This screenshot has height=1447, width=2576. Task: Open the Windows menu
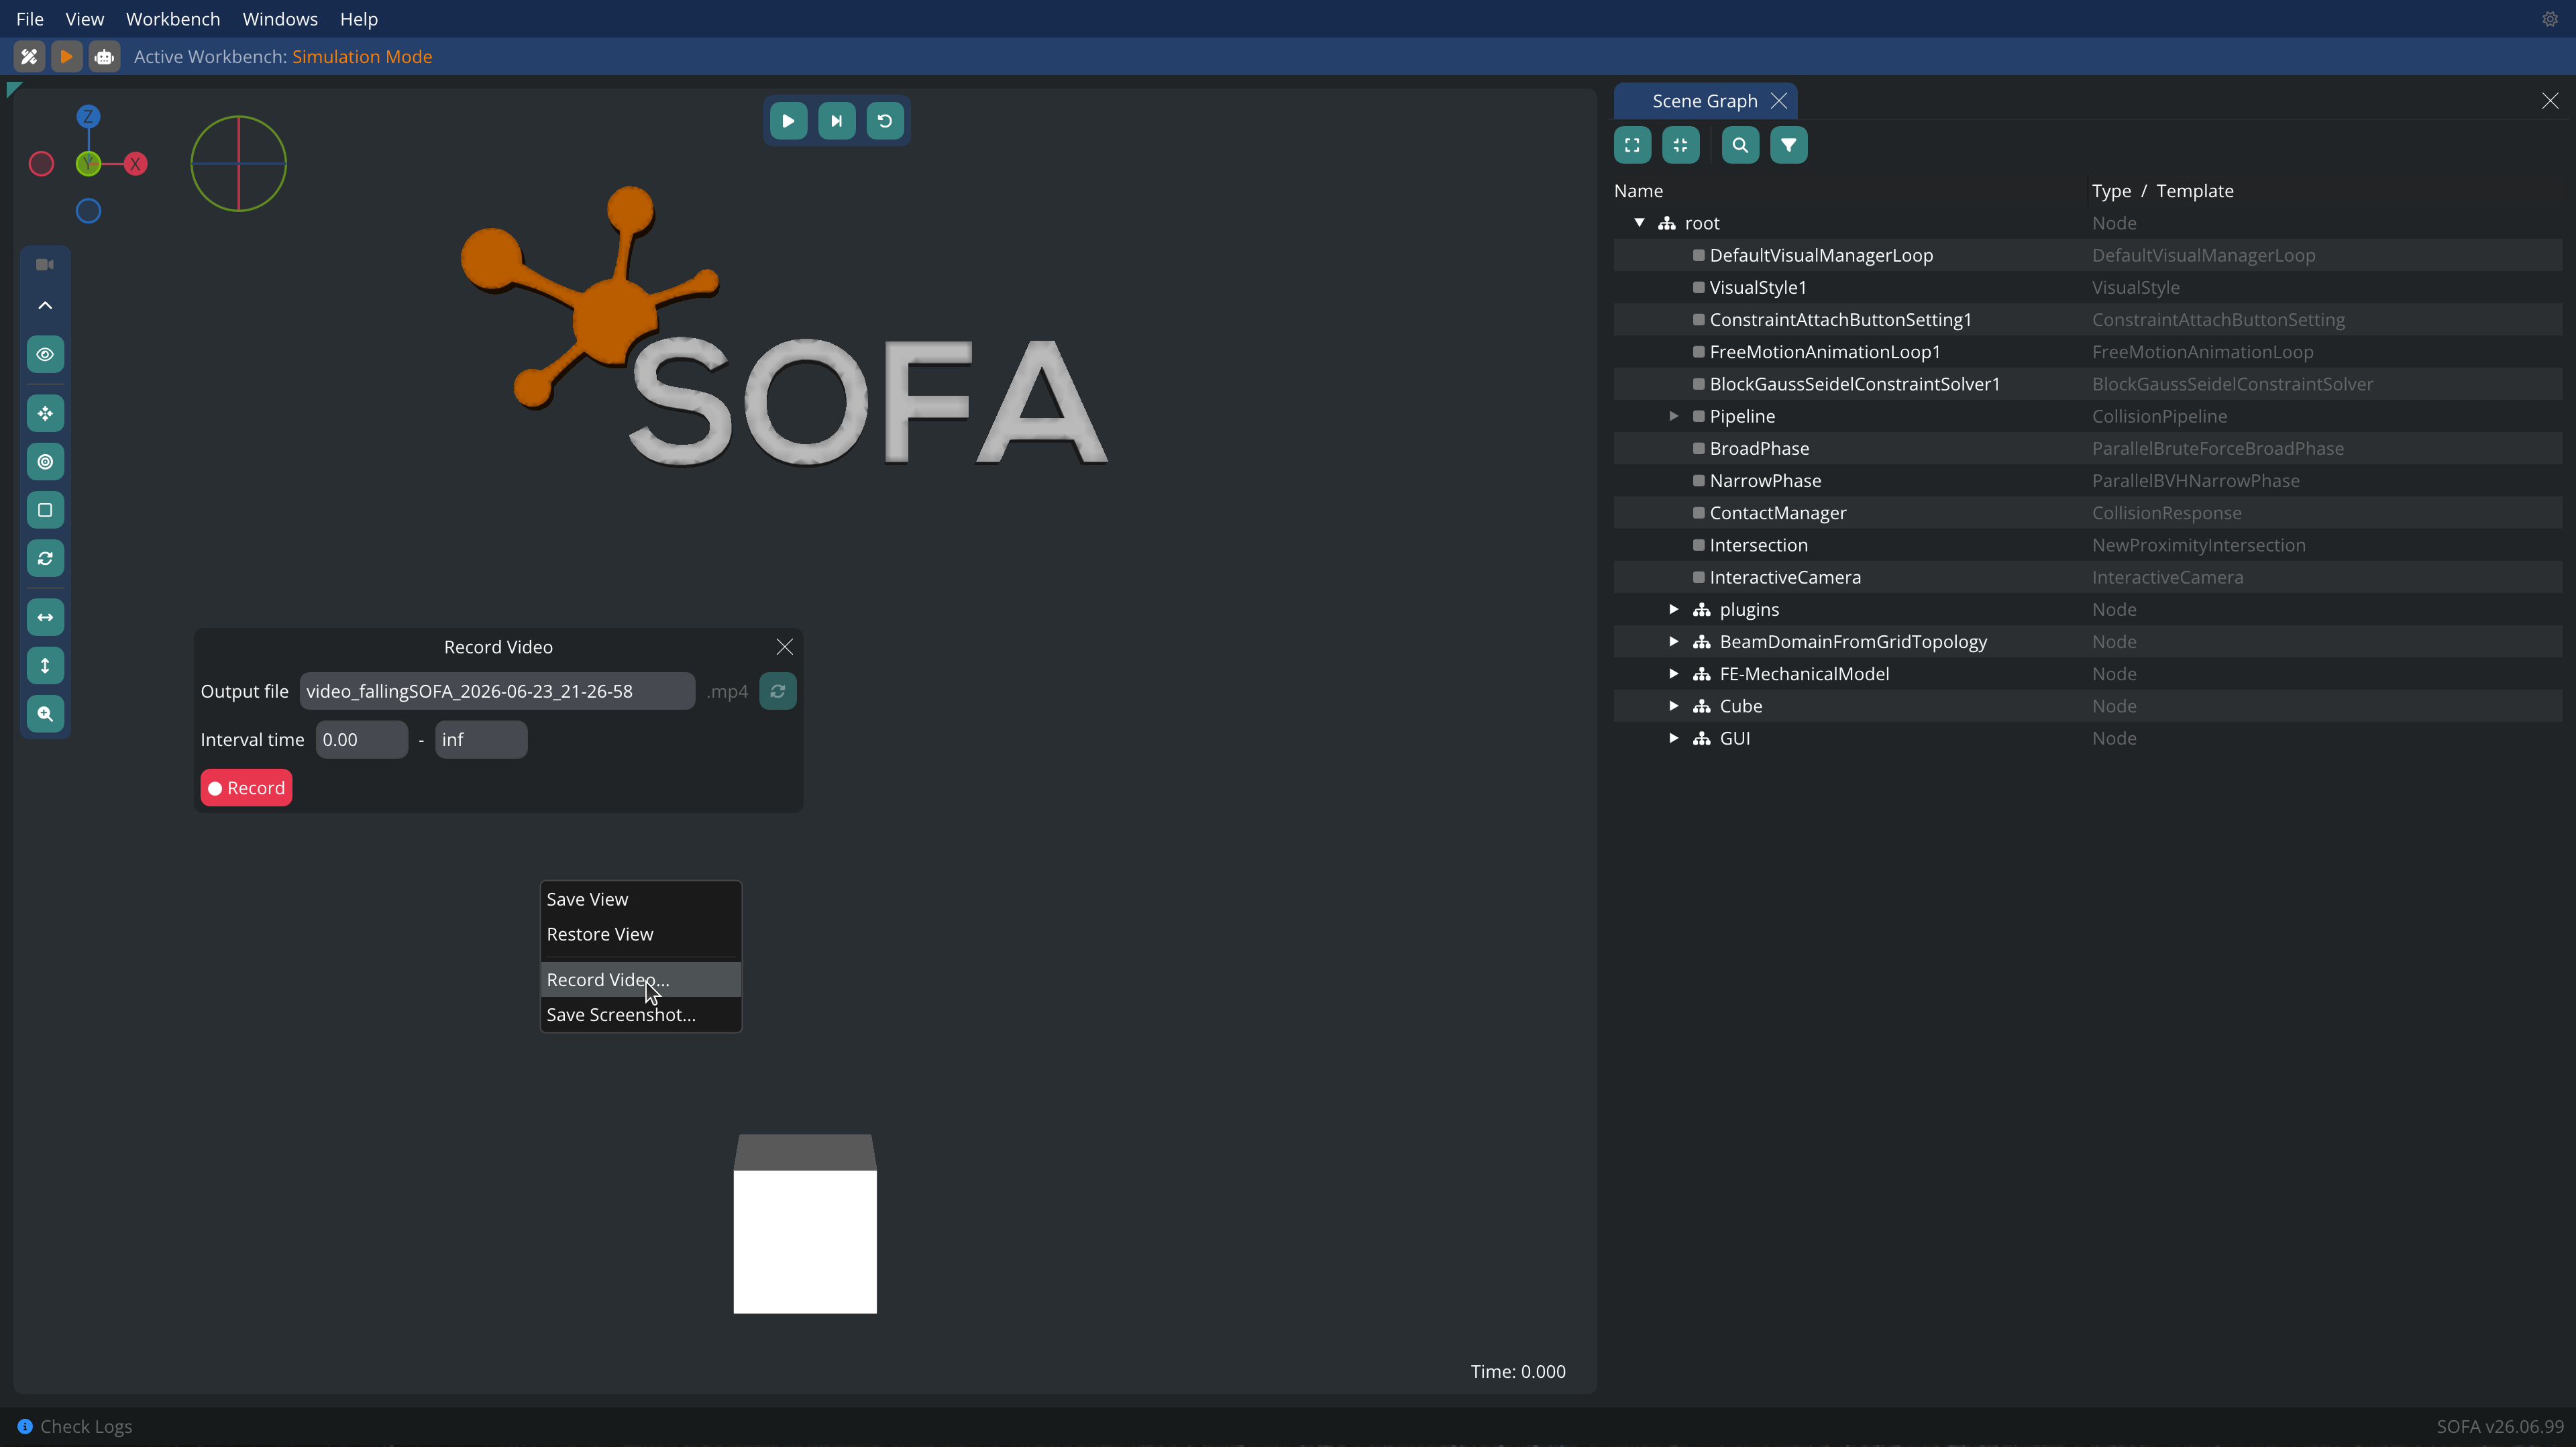click(x=280, y=19)
